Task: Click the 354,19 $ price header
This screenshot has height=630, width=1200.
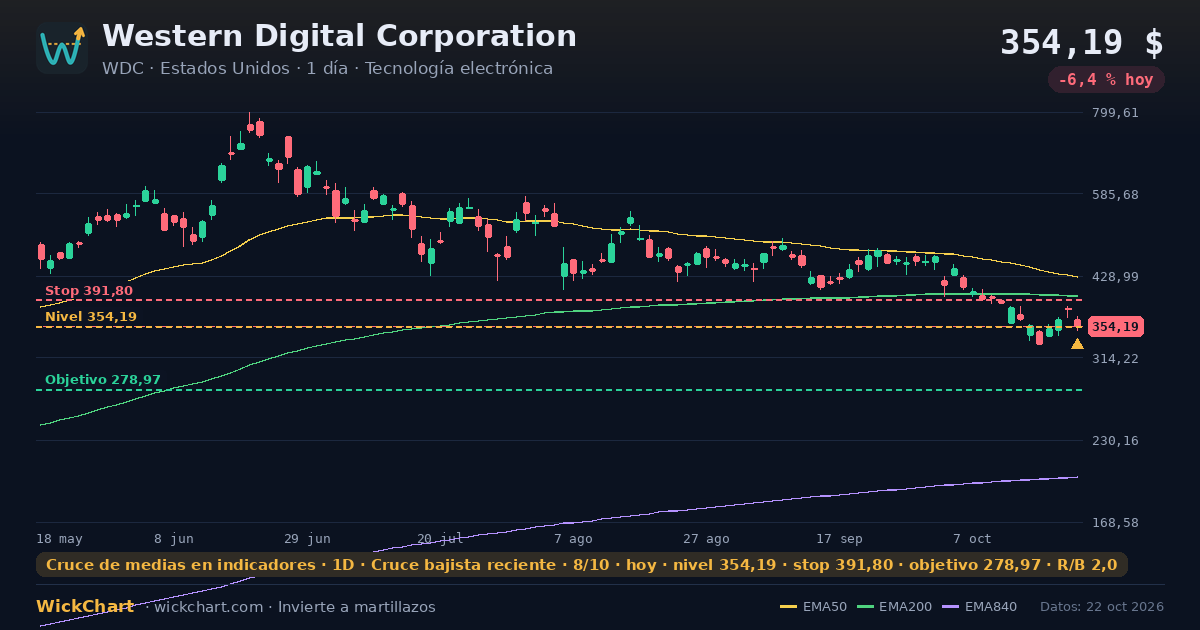Action: tap(1082, 43)
